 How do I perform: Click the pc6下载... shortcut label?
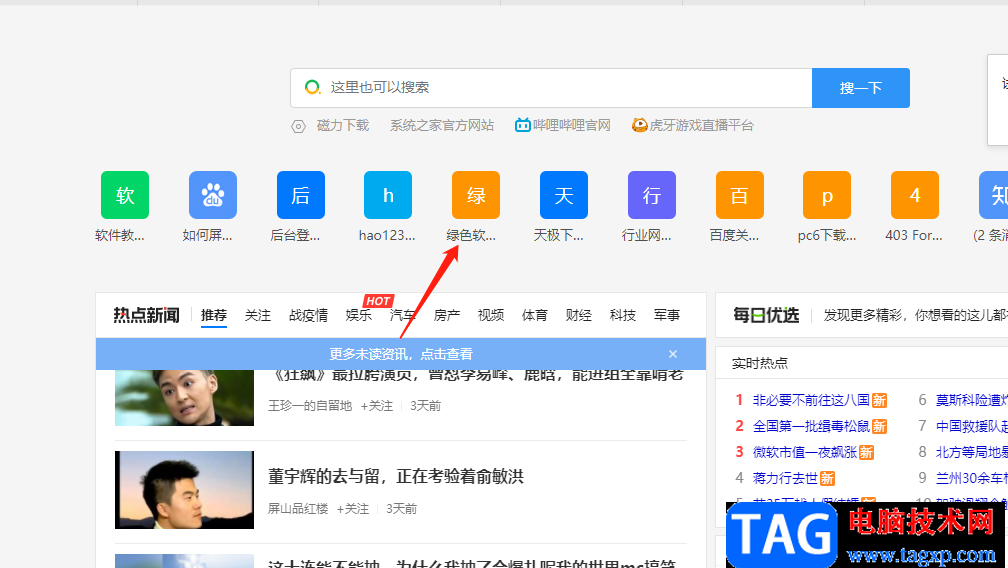(827, 235)
